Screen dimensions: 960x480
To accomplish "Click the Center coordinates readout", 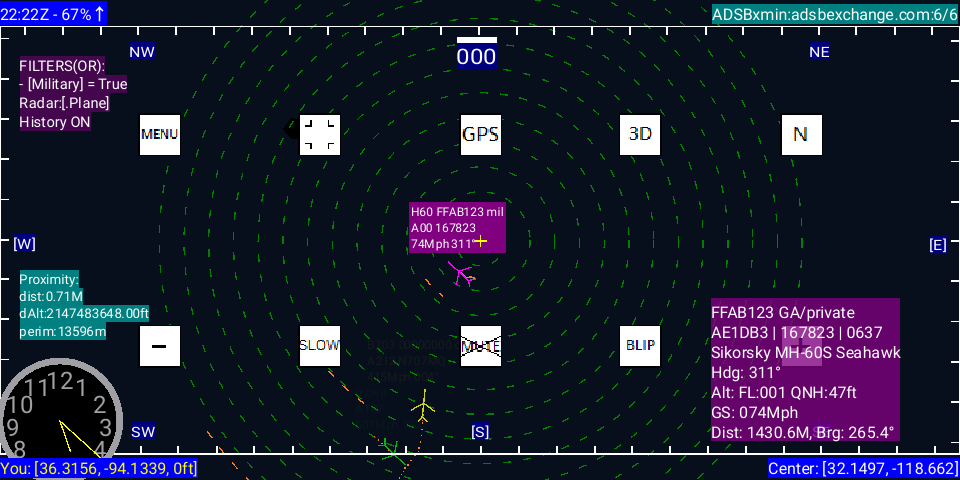I will [x=862, y=468].
